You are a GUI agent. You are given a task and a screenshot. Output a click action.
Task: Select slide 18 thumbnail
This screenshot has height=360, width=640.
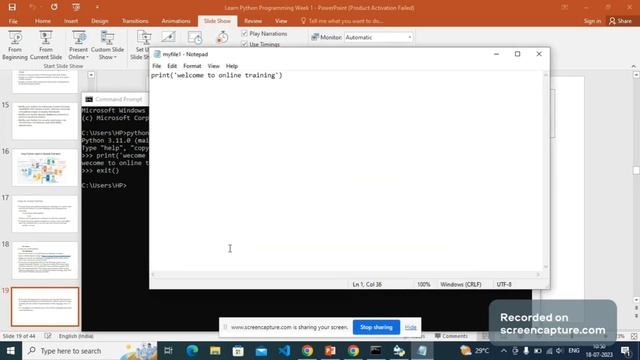[x=45, y=260]
